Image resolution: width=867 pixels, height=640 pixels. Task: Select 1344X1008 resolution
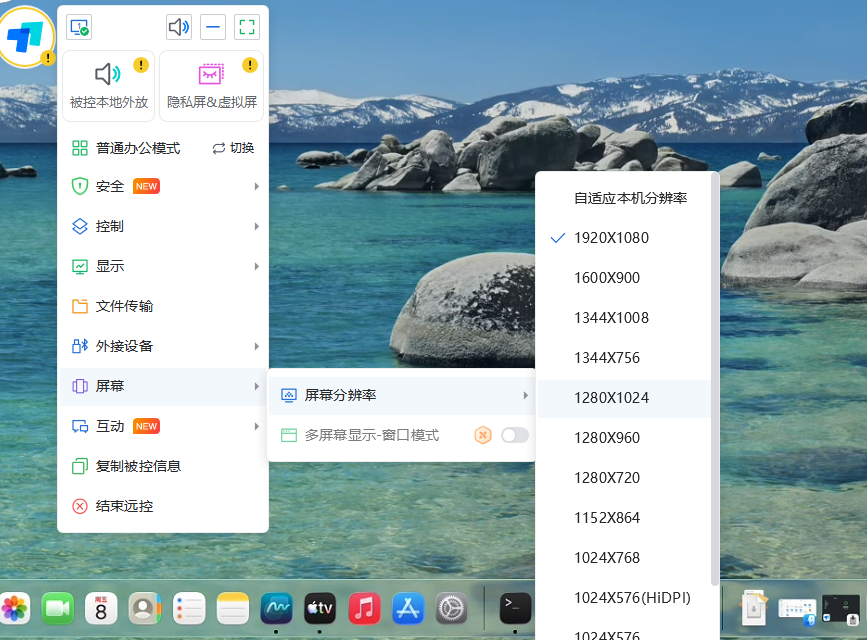(x=624, y=318)
